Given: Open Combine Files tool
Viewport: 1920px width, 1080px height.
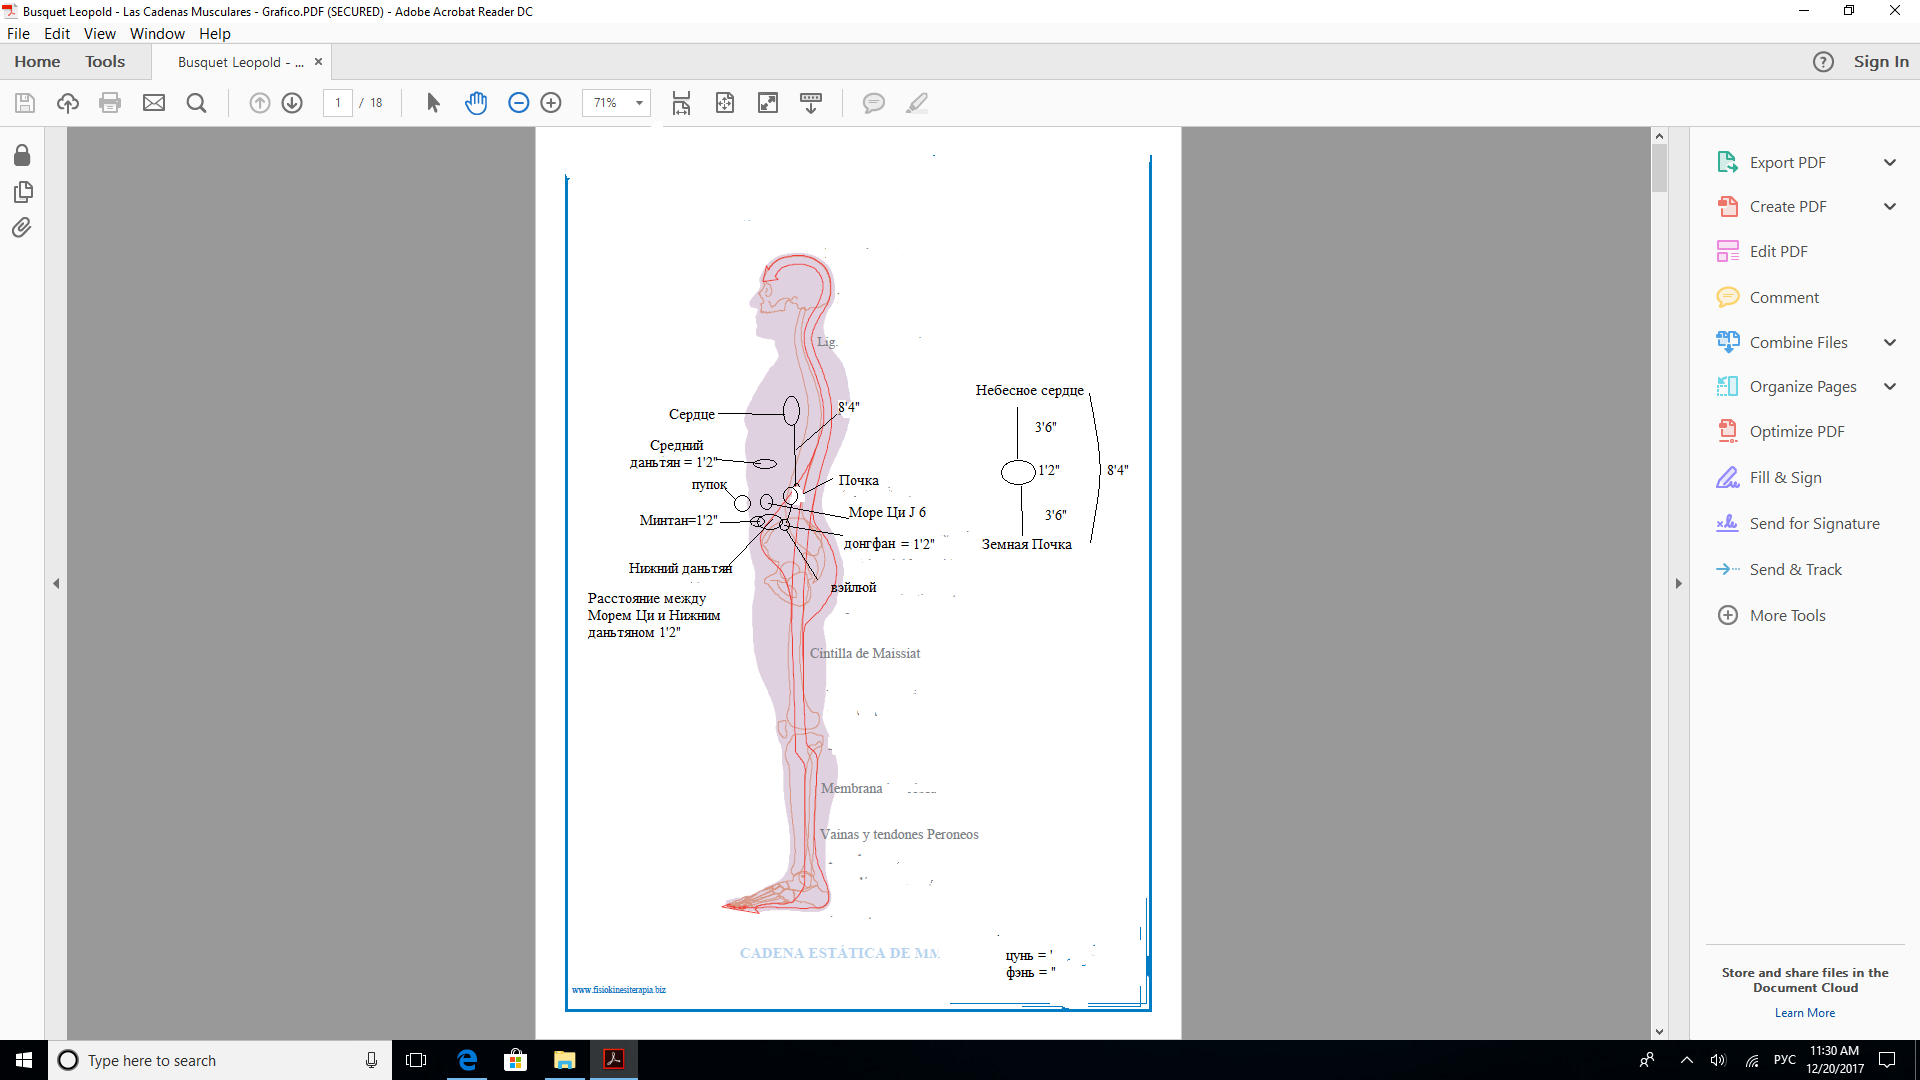Looking at the screenshot, I should pyautogui.click(x=1782, y=342).
